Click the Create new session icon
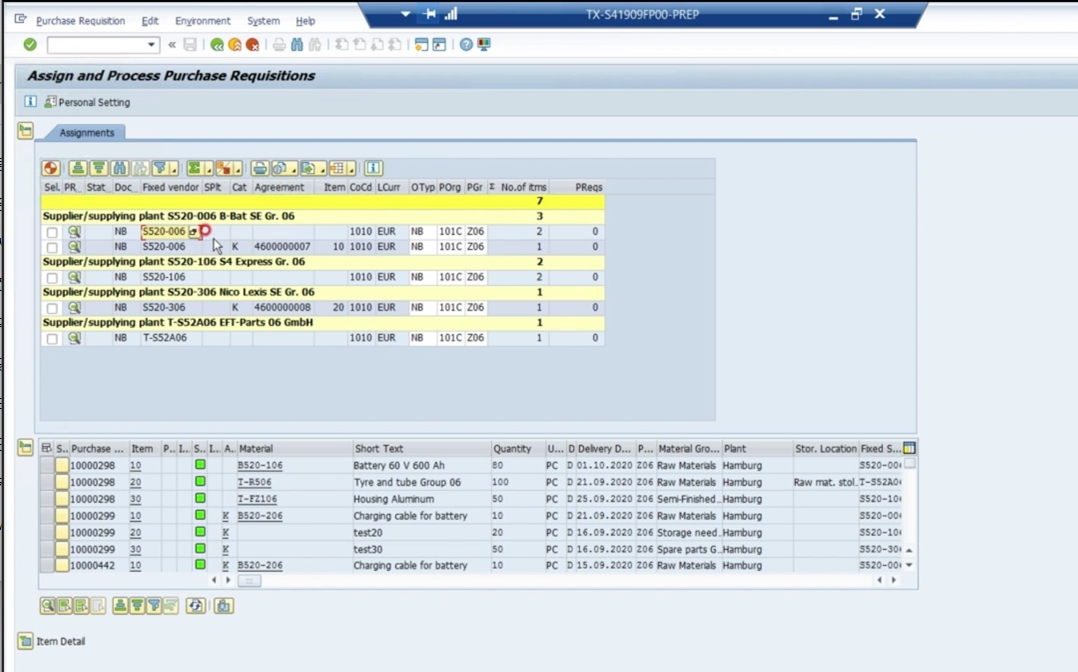The height and width of the screenshot is (672, 1078). tap(421, 45)
